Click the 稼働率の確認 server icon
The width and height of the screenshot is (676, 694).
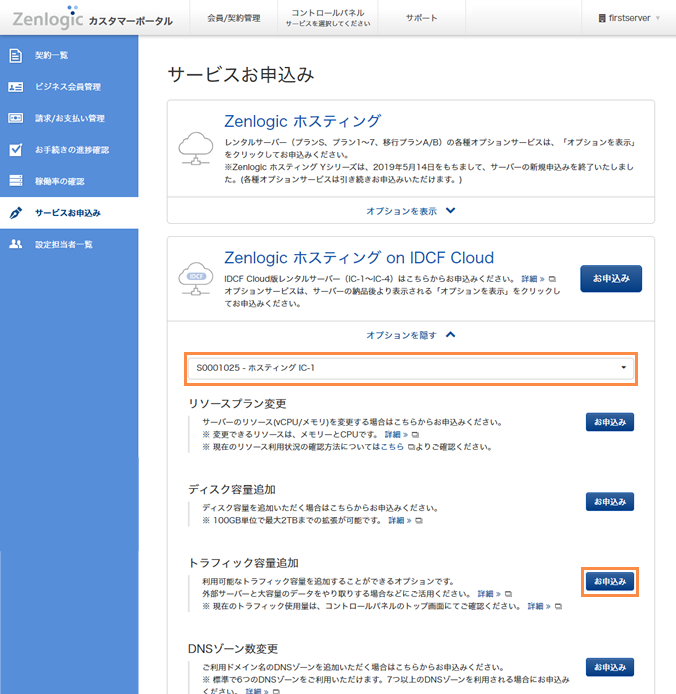coord(15,181)
